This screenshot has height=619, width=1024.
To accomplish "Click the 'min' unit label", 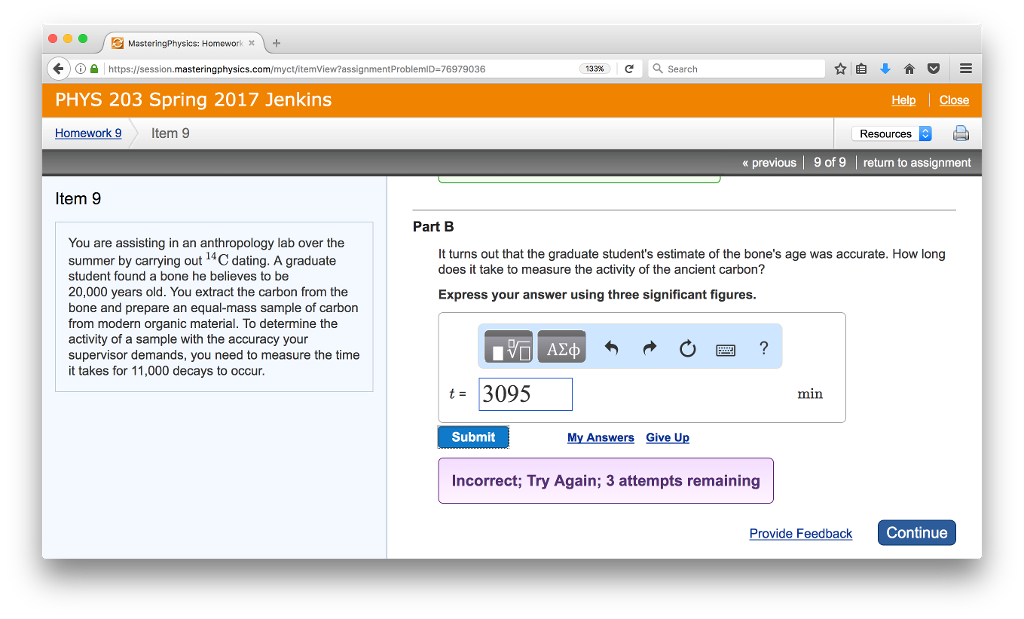I will click(x=810, y=394).
